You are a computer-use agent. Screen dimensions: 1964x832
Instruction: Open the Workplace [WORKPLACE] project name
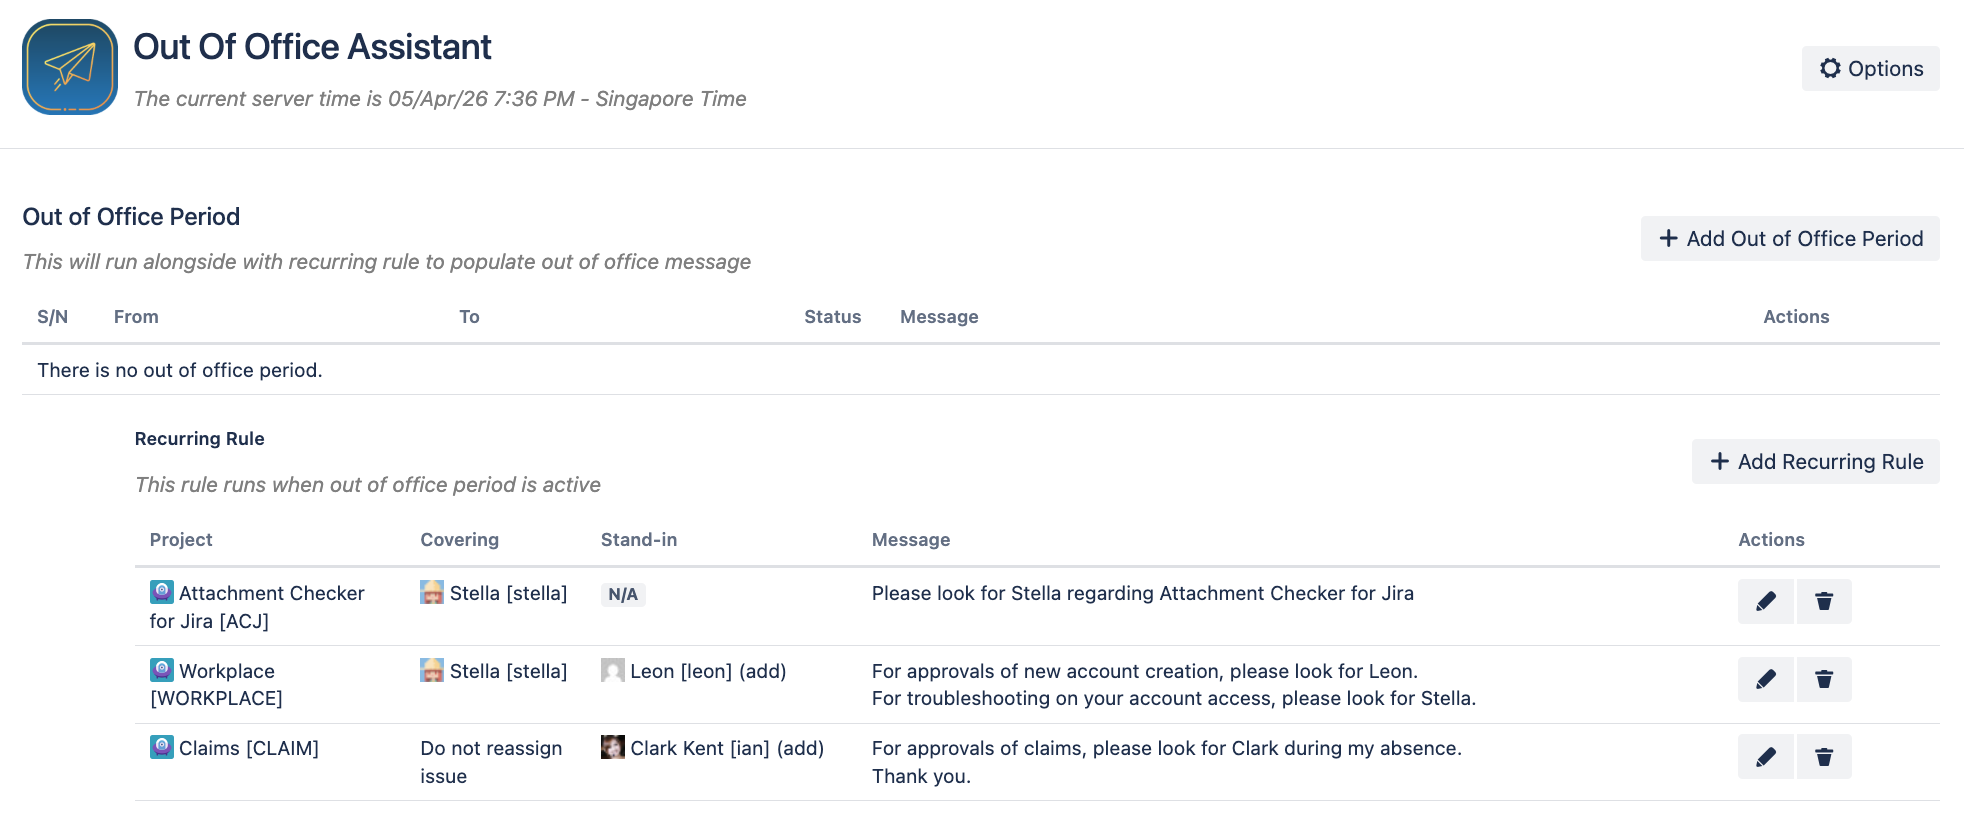tap(216, 685)
